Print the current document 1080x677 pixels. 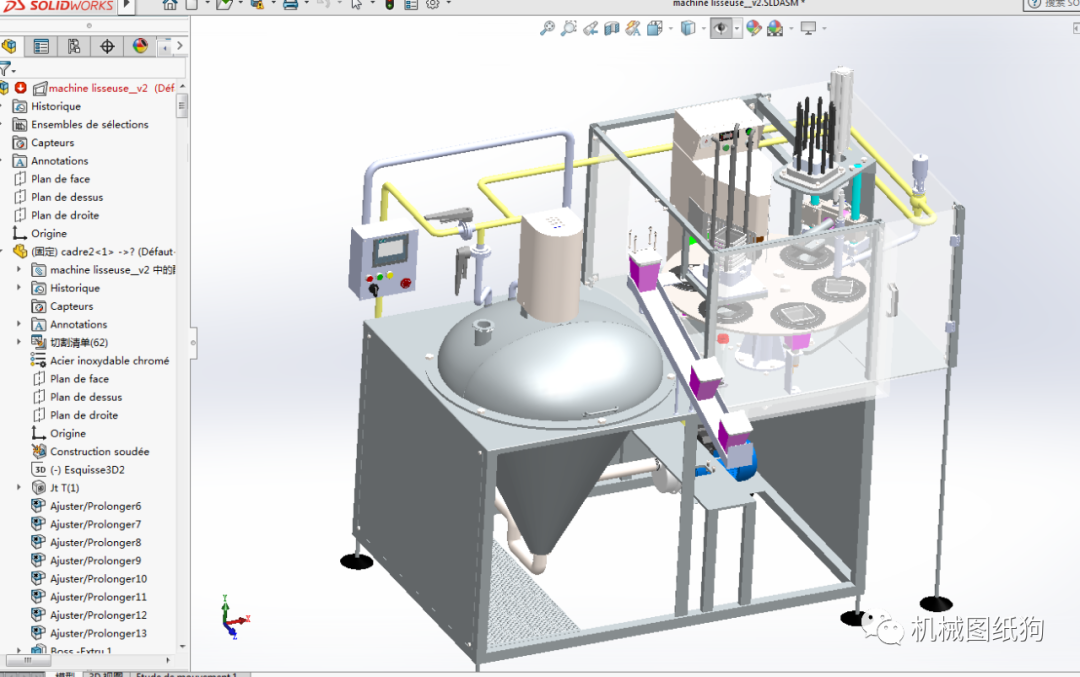click(x=291, y=4)
